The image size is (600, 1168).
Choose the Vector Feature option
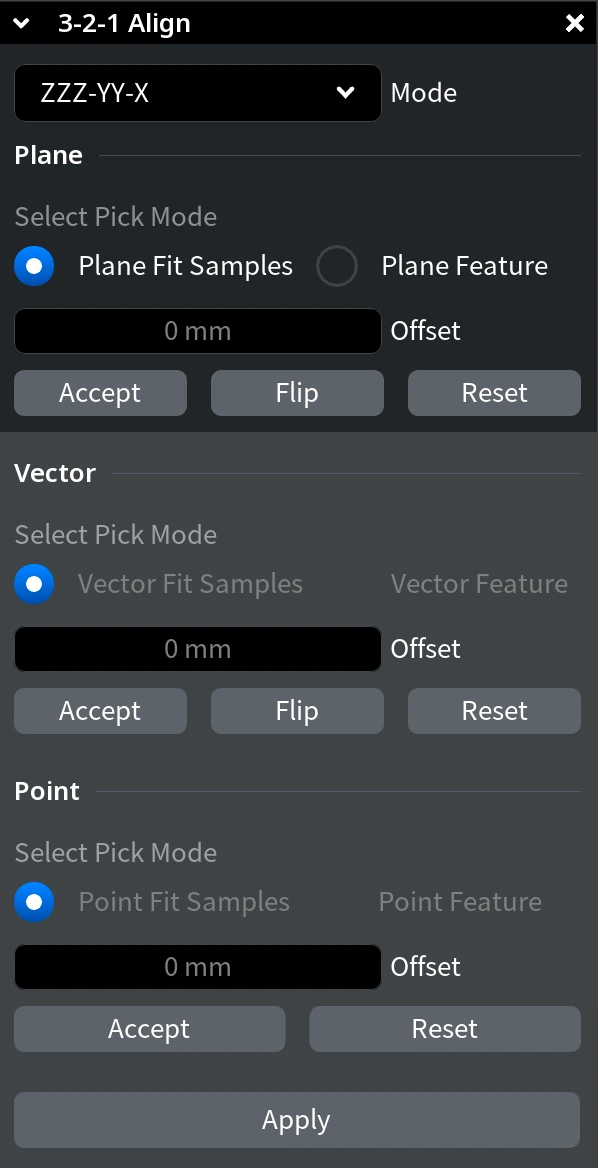[x=478, y=584]
